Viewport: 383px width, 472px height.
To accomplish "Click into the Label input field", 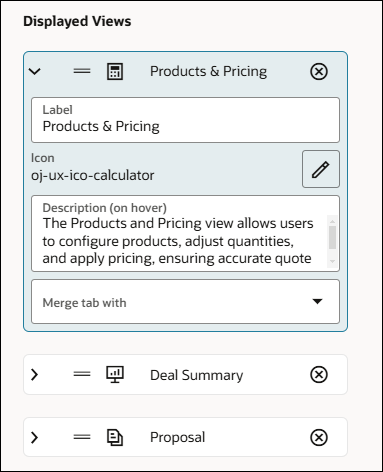I will (x=185, y=120).
